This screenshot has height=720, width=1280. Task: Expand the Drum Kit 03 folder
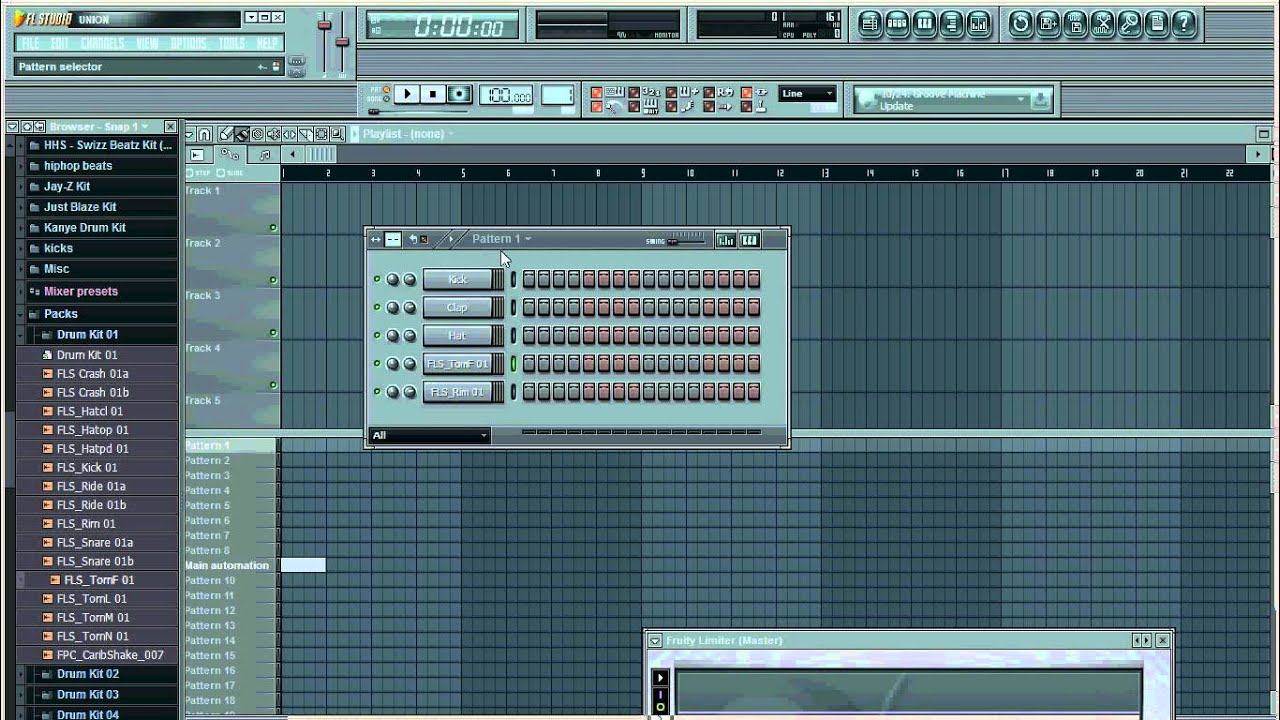(87, 695)
